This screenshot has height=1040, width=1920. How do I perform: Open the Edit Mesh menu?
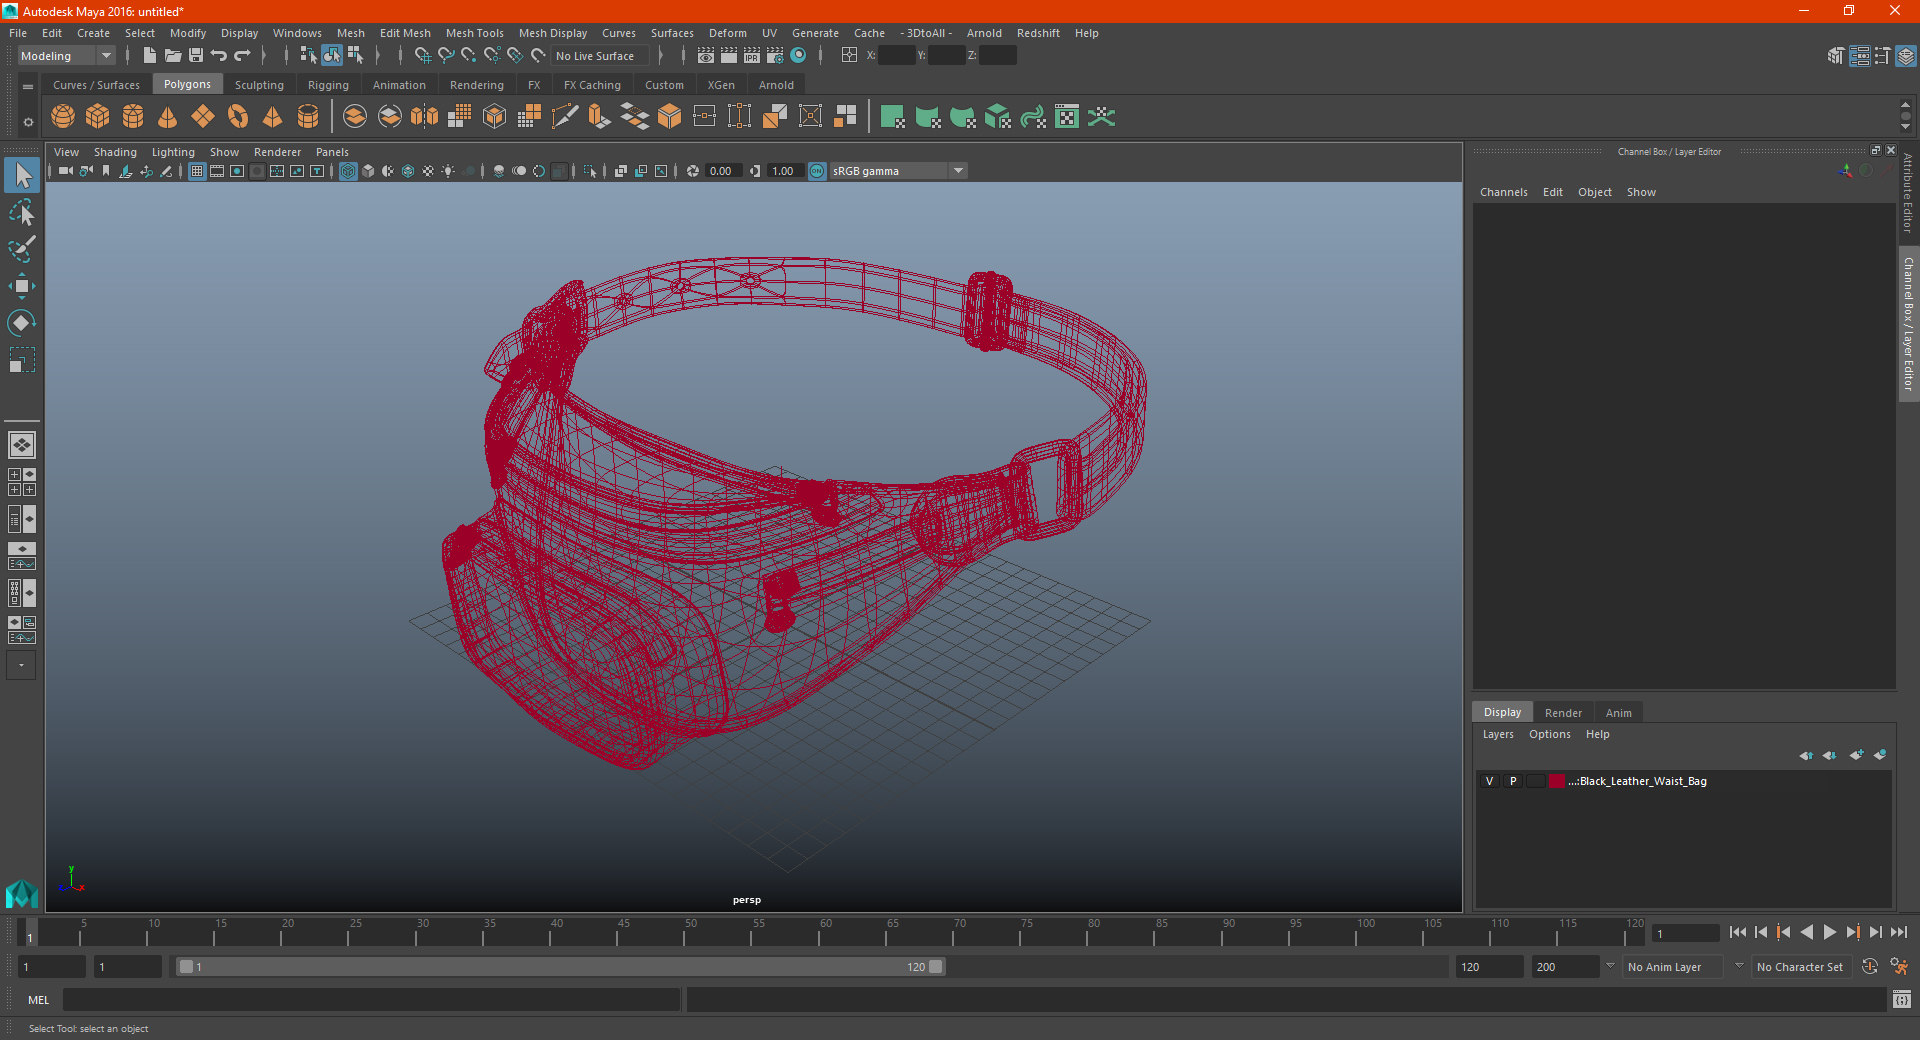tap(405, 33)
